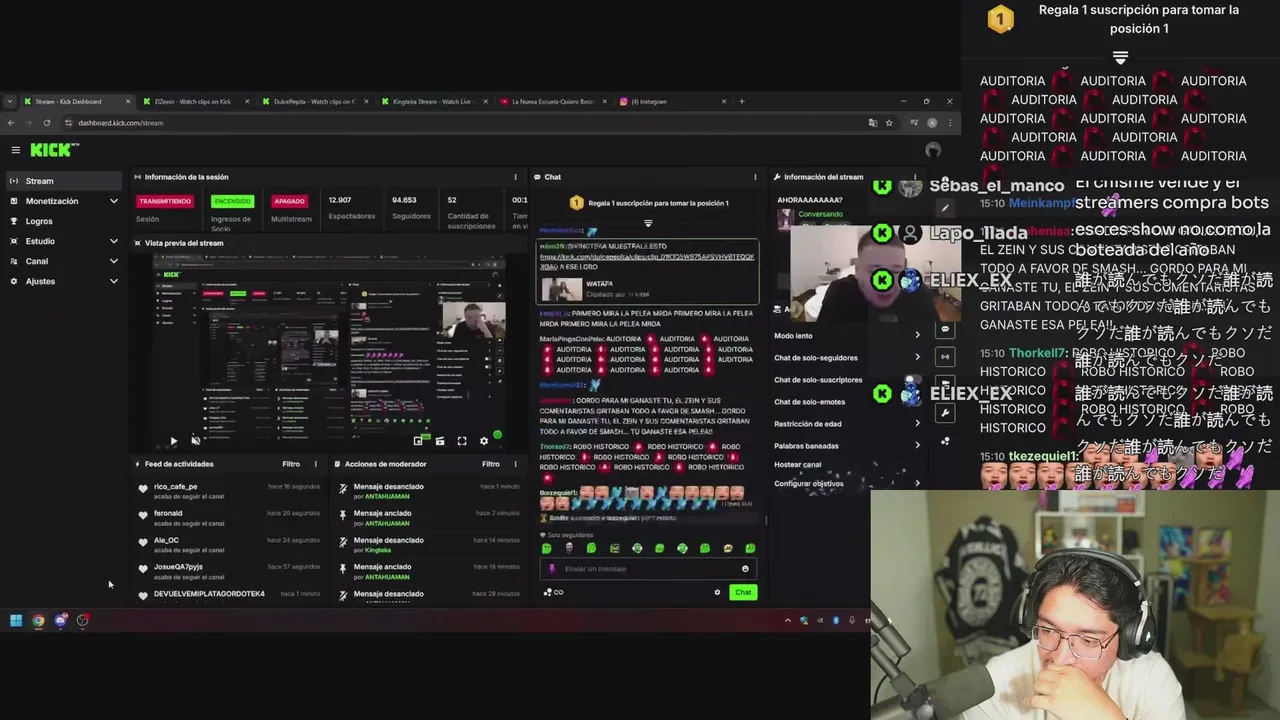Click follower feronald in activity feed
Viewport: 1280px width, 720px height.
click(168, 513)
